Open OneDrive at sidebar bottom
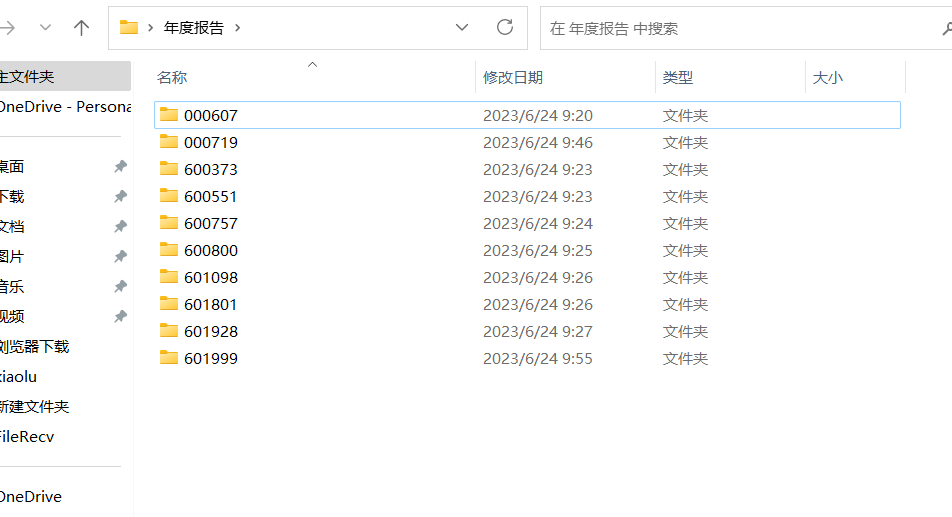Image resolution: width=952 pixels, height=517 pixels. [x=31, y=496]
